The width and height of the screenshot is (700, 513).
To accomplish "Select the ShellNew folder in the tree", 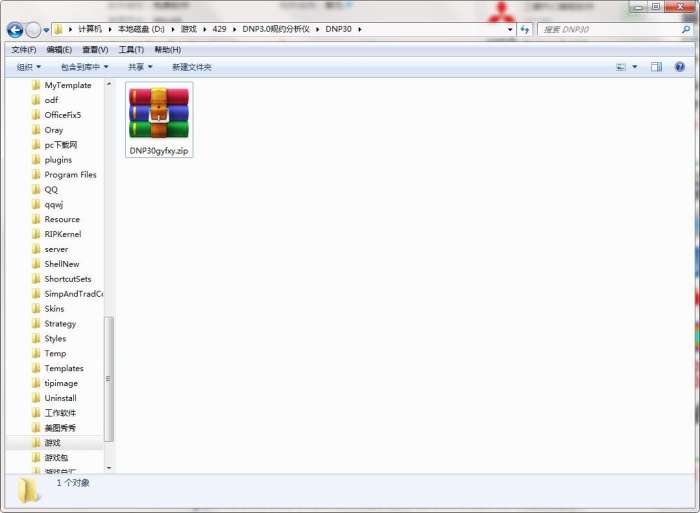I will coord(56,264).
